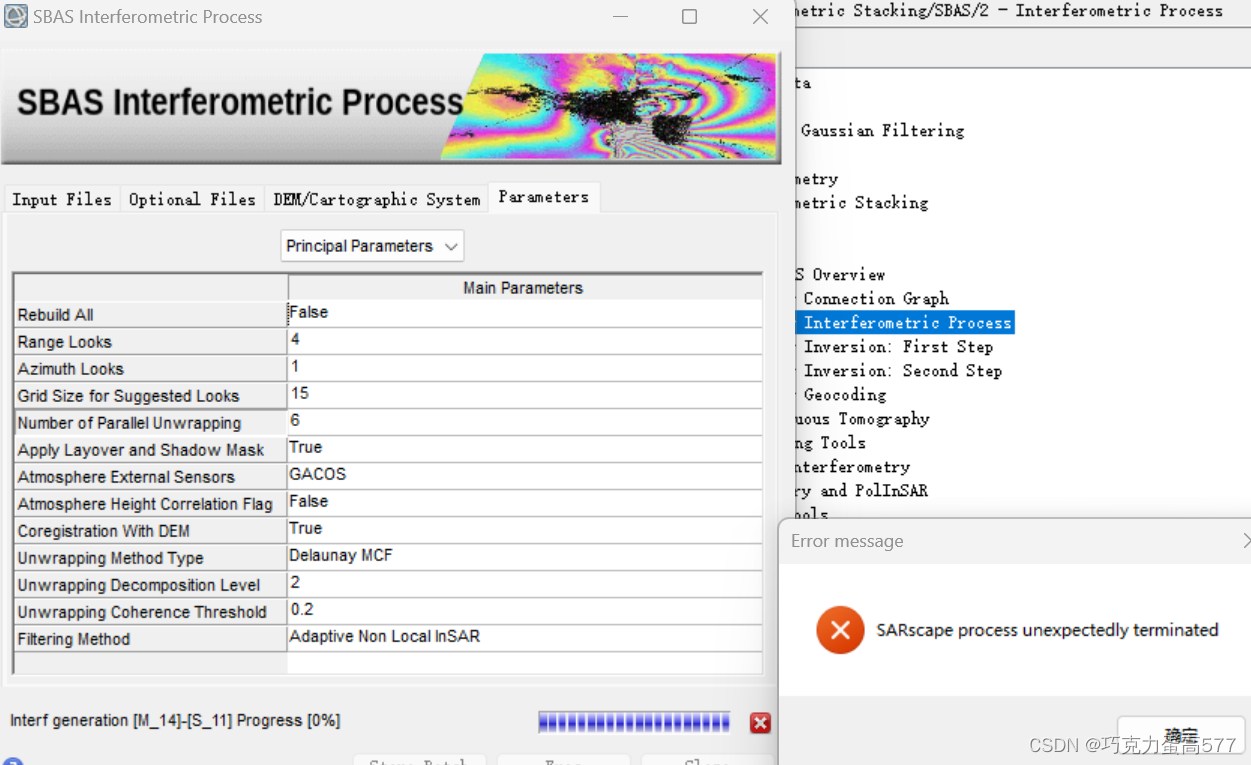The height and width of the screenshot is (765, 1251).
Task: Click the SARscape icon in the dialog title bar
Action: 16,16
